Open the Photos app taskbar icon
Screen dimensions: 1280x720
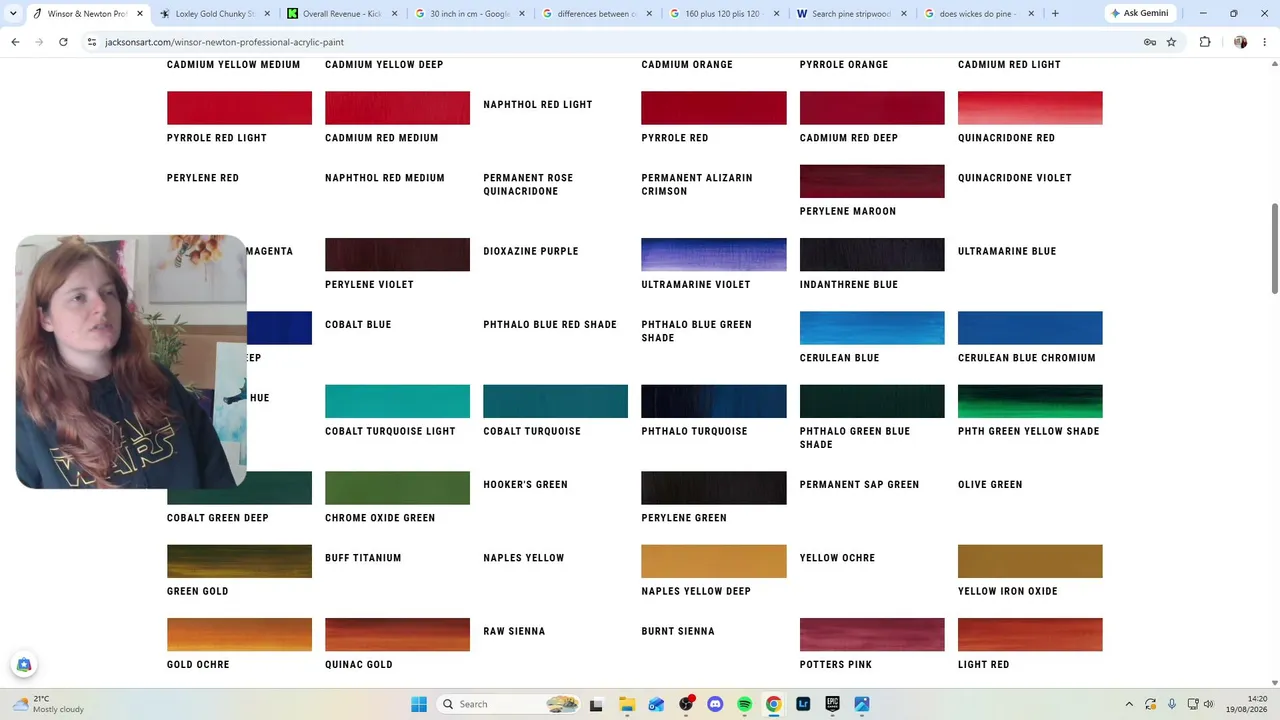pos(862,704)
